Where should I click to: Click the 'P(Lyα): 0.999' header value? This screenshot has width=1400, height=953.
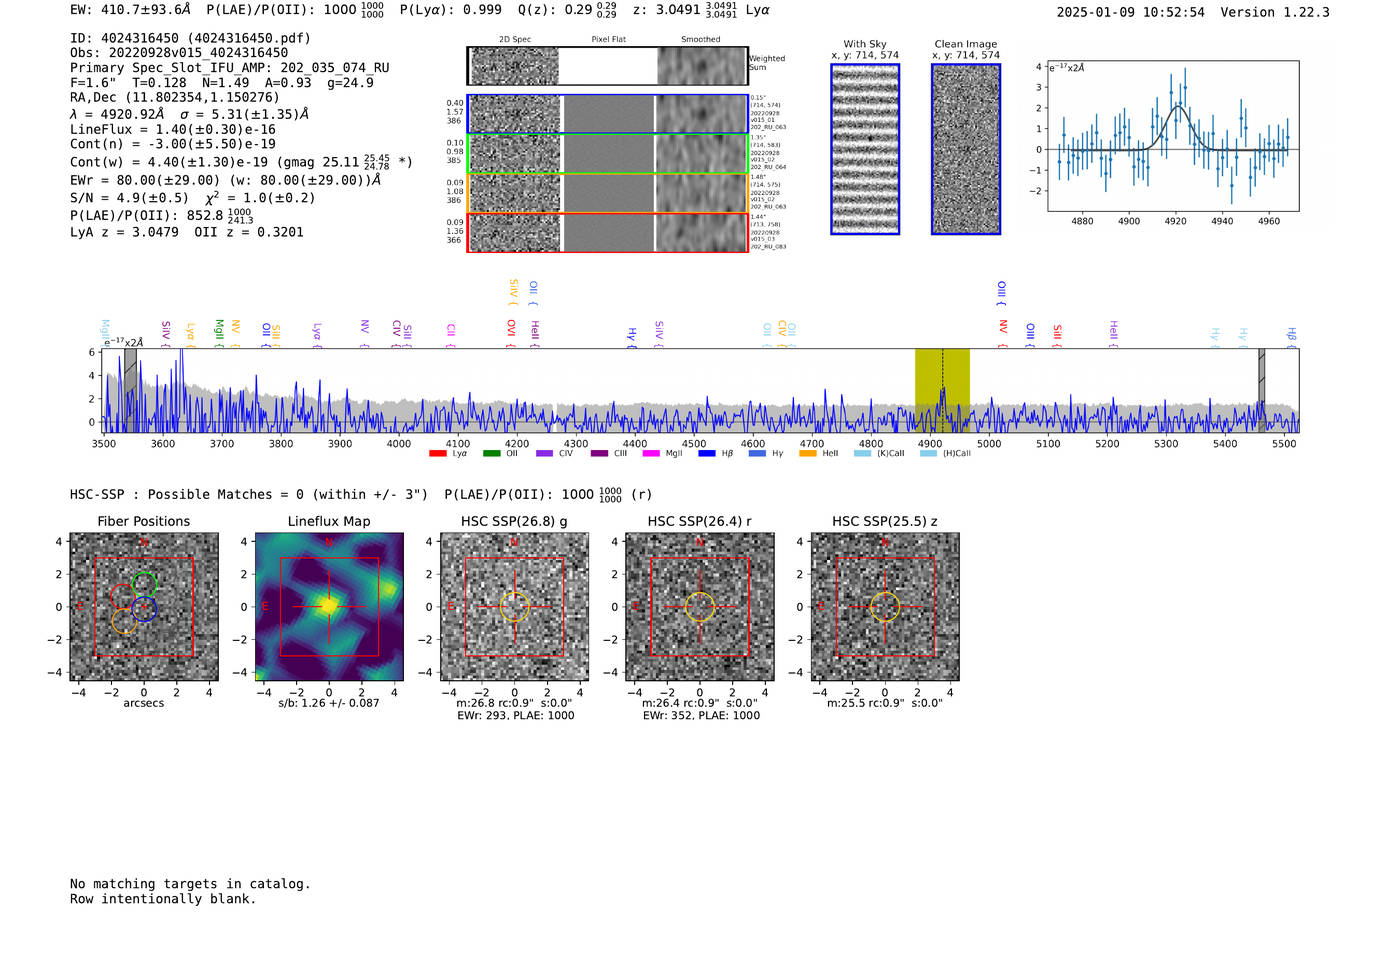pyautogui.click(x=451, y=10)
